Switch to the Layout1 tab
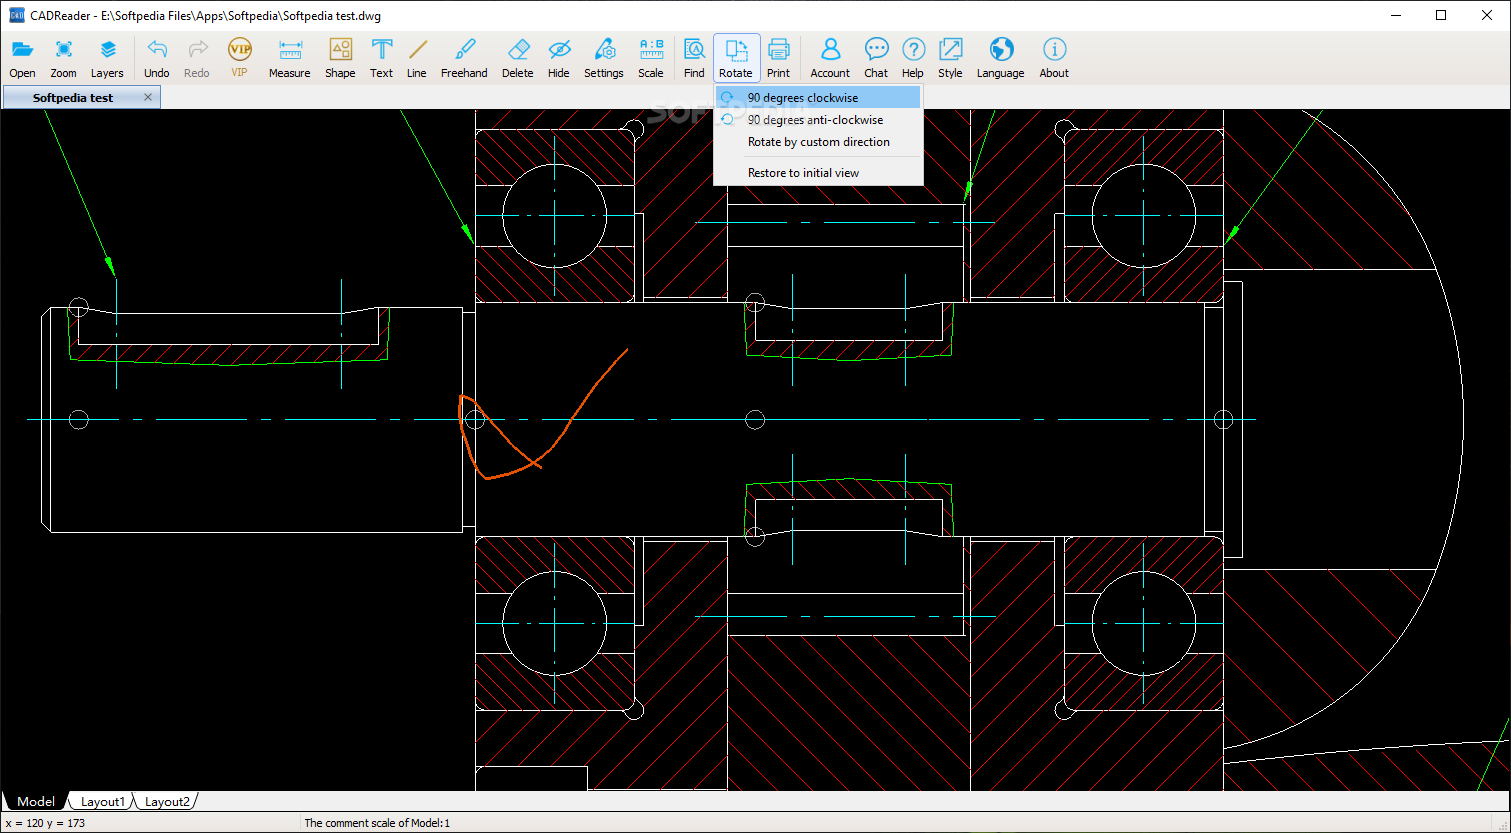This screenshot has width=1511, height=833. tap(103, 801)
